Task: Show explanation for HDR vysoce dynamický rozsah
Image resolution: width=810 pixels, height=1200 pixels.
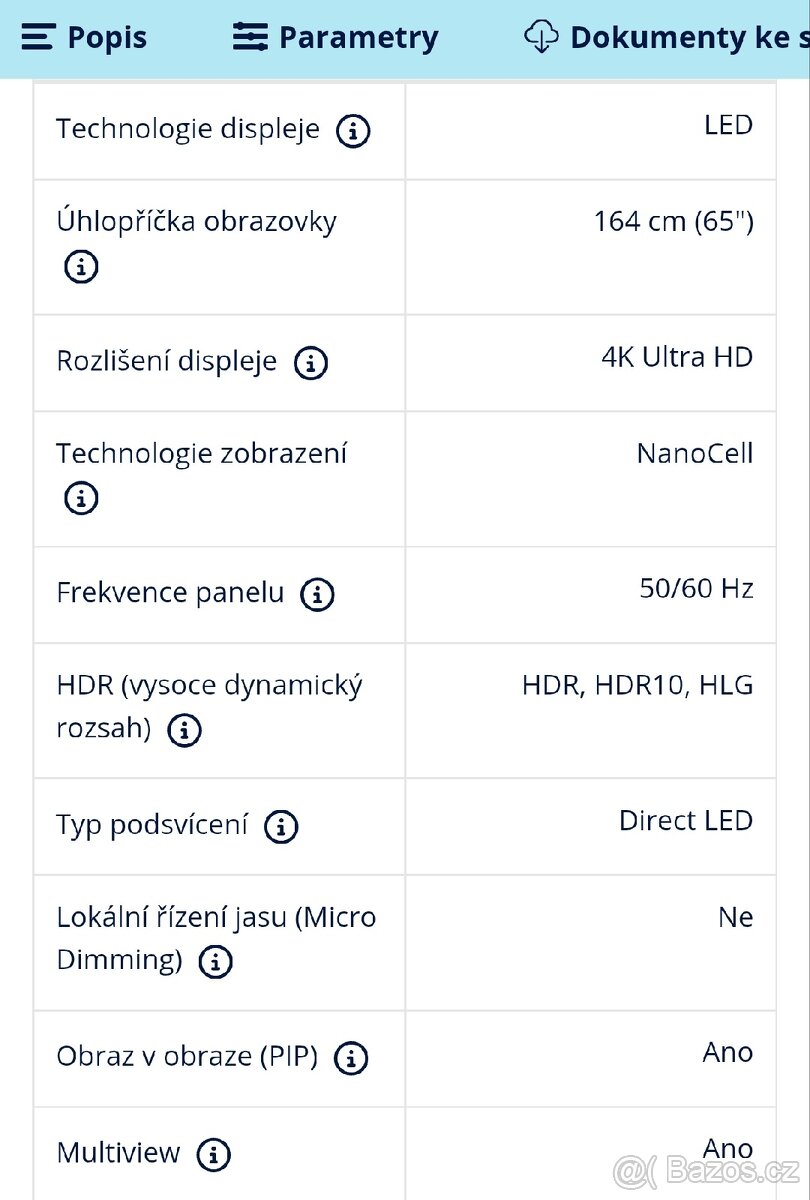Action: pyautogui.click(x=184, y=730)
